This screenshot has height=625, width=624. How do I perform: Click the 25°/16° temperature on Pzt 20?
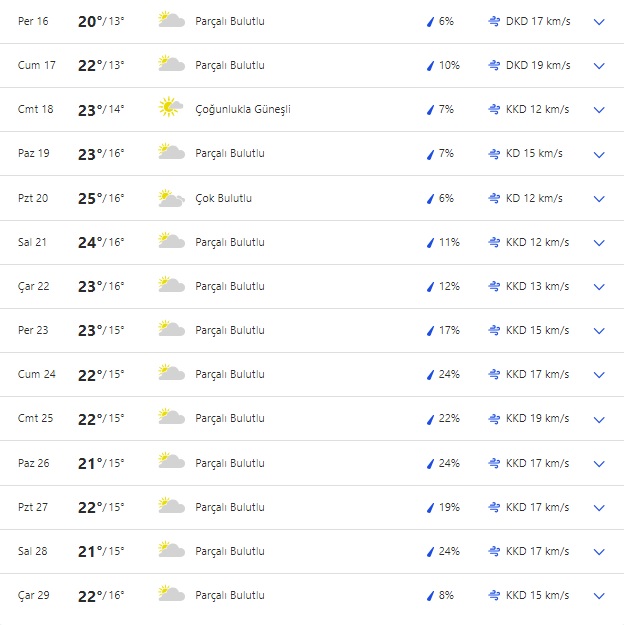pyautogui.click(x=101, y=198)
